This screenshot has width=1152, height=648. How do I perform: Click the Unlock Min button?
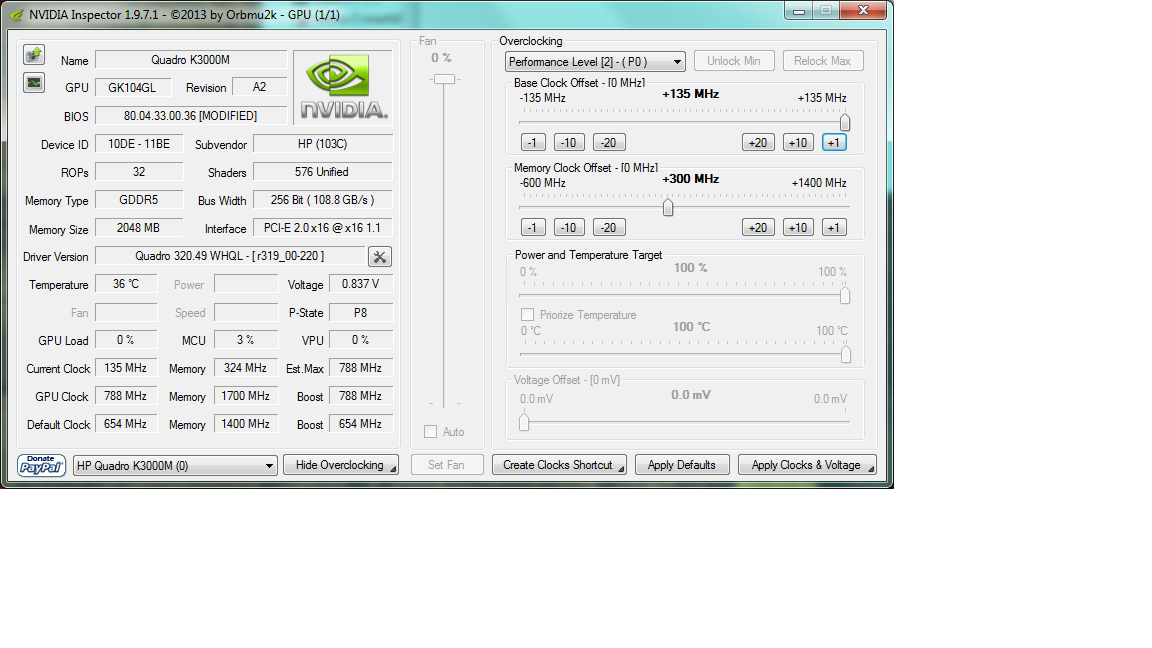(x=734, y=61)
